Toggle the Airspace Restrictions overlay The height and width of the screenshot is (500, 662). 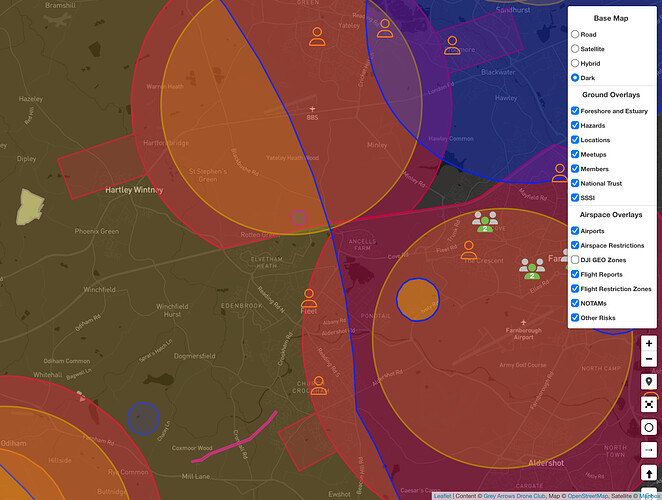(x=575, y=245)
